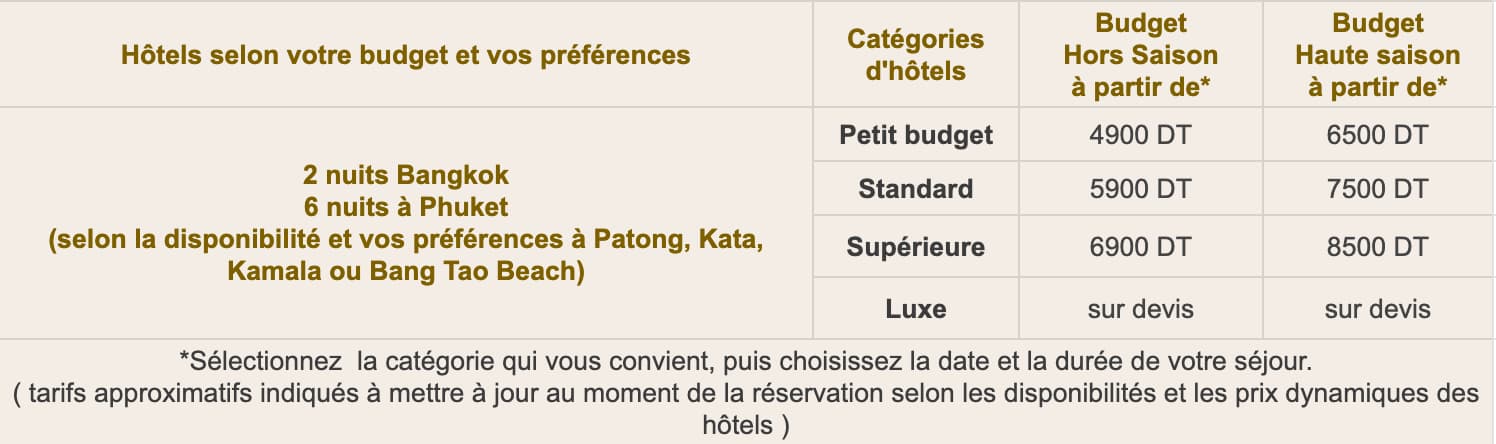Screen dimensions: 1496x444
Task: Click the Budget Haute saison header
Action: tap(1377, 55)
